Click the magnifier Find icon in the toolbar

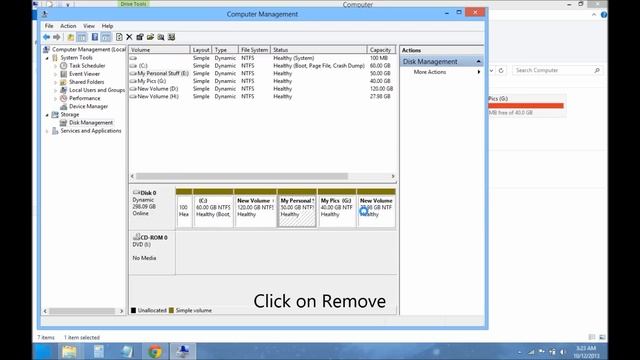pyautogui.click(x=161, y=37)
